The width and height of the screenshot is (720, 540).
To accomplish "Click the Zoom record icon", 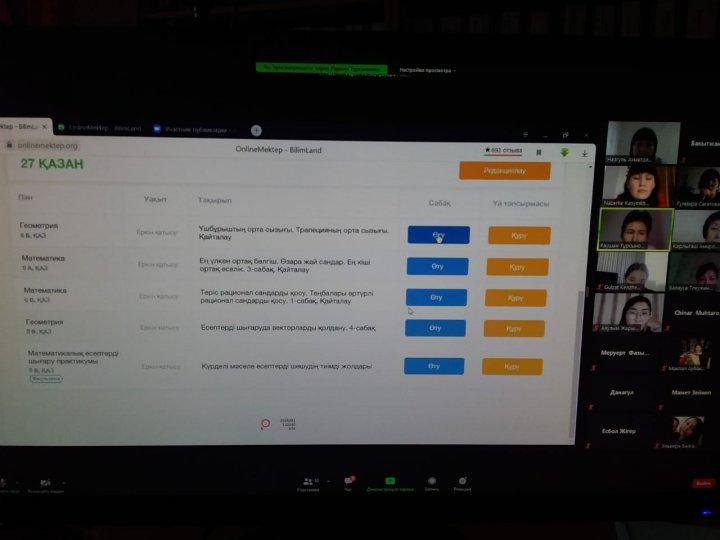I will 432,481.
